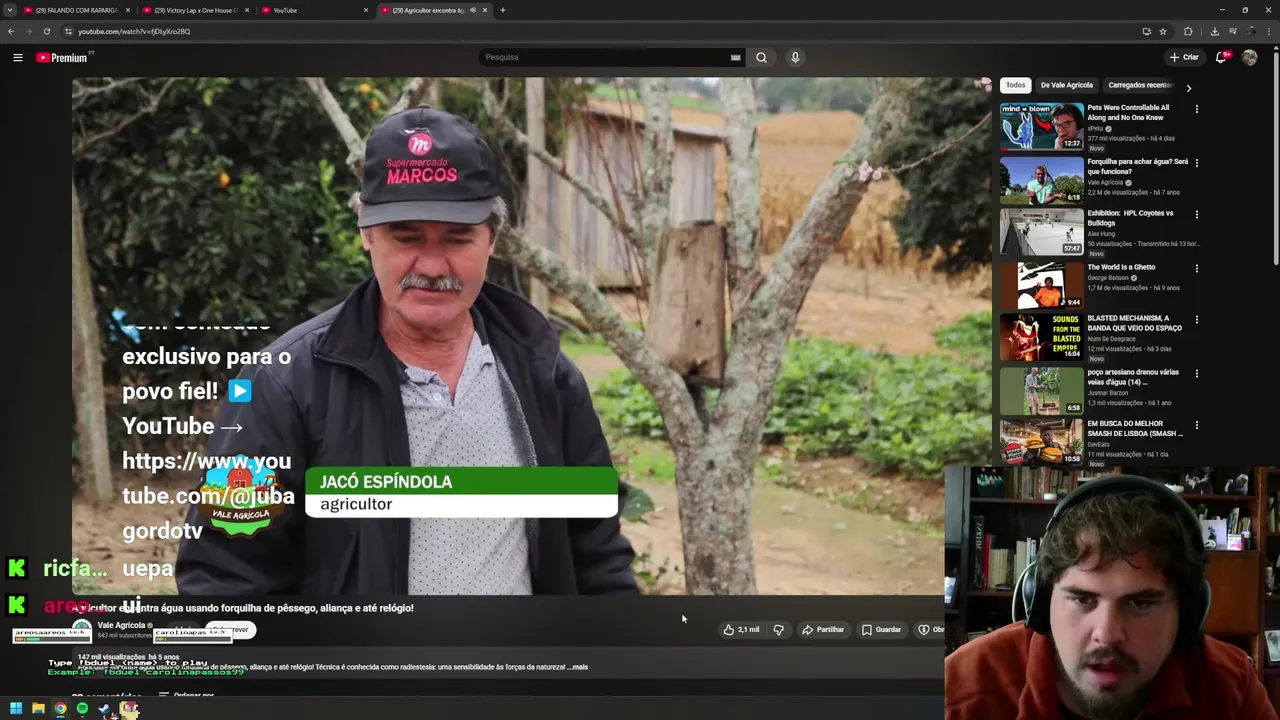Open the Chrome profile avatar
The image size is (1280, 720).
(1251, 31)
